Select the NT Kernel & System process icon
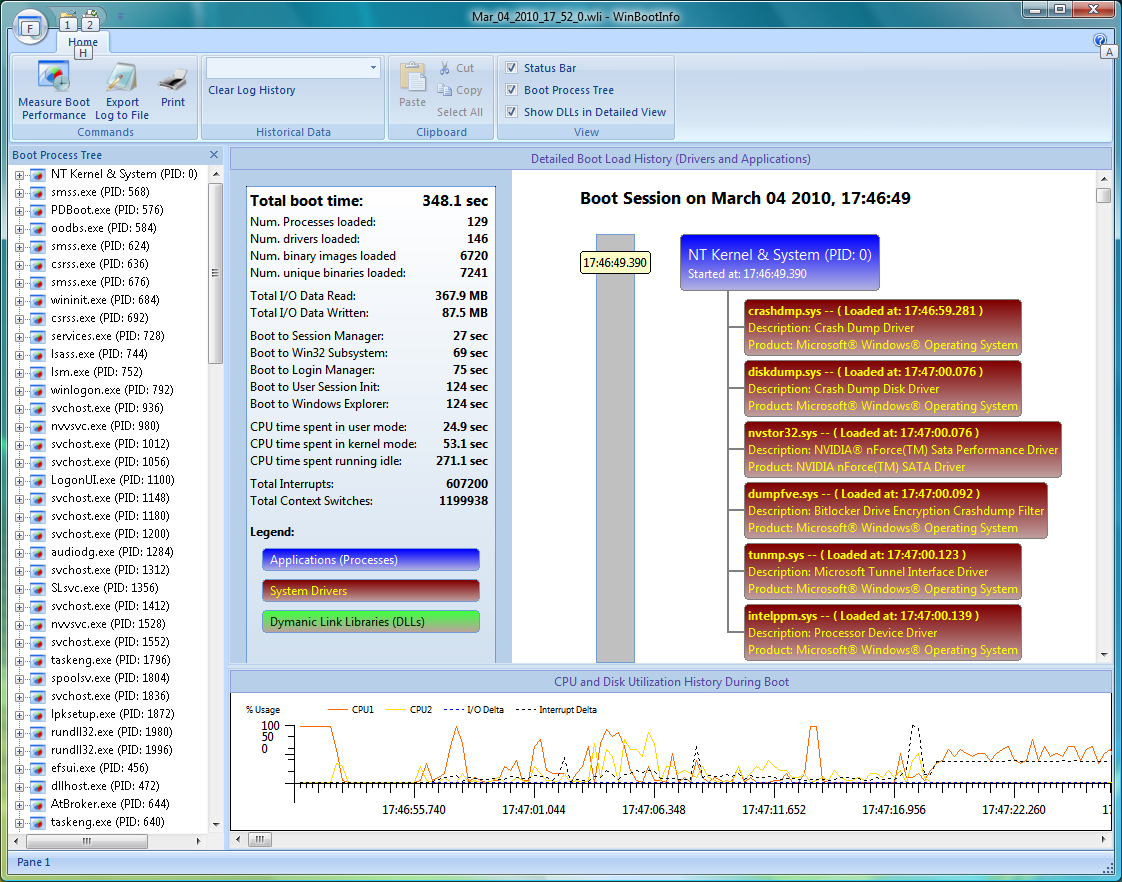 pyautogui.click(x=38, y=175)
